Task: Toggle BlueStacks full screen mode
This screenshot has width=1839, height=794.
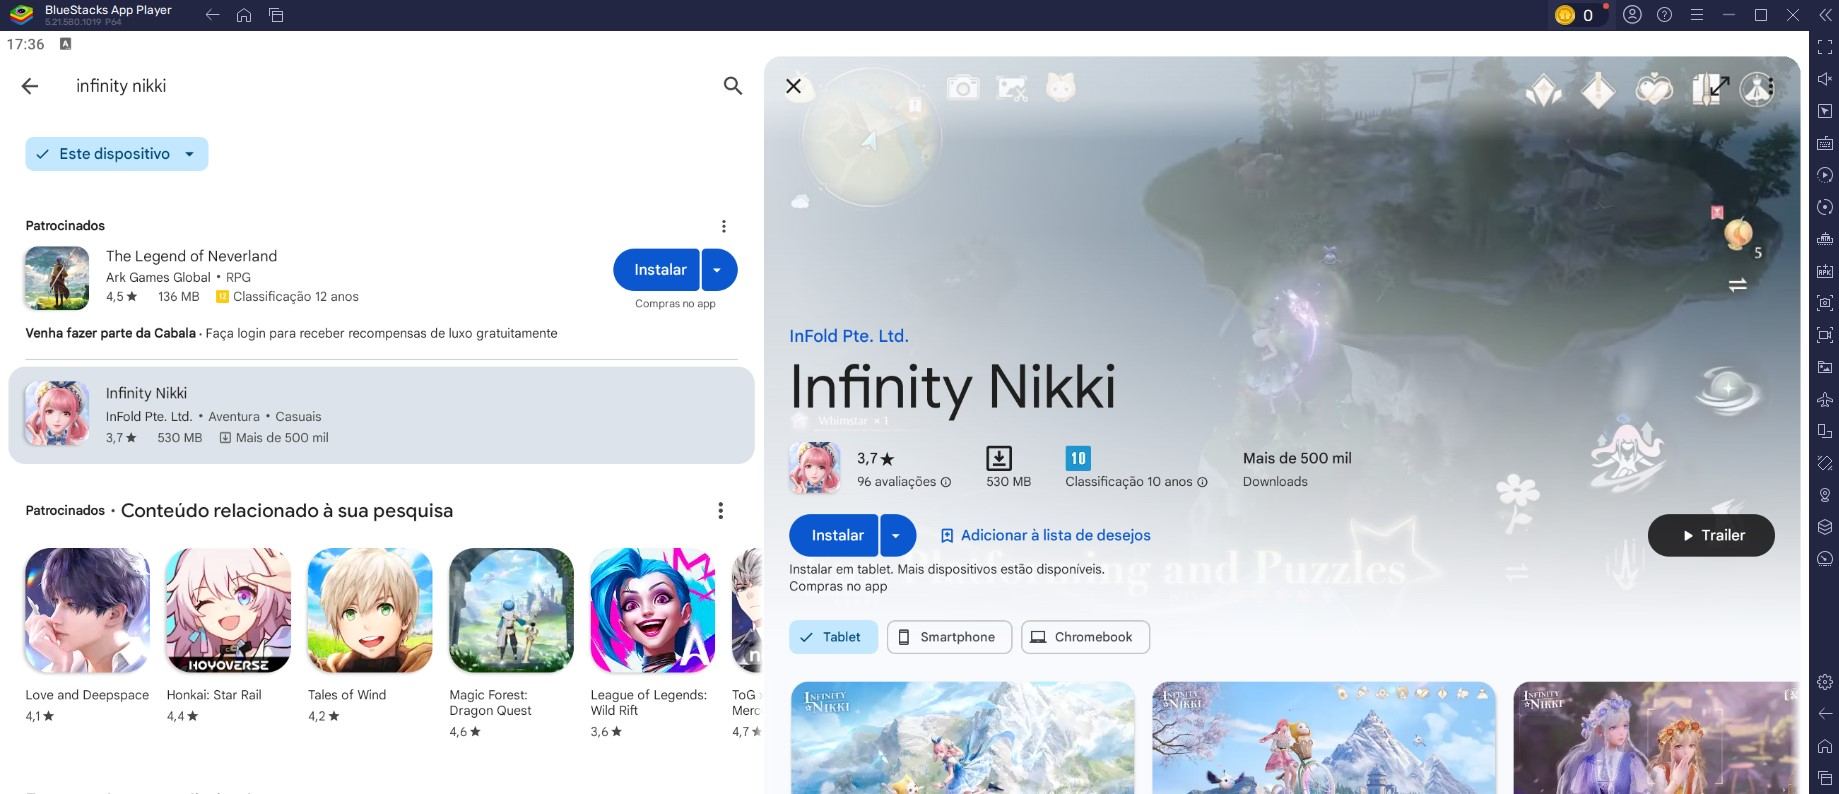Action: click(1825, 47)
